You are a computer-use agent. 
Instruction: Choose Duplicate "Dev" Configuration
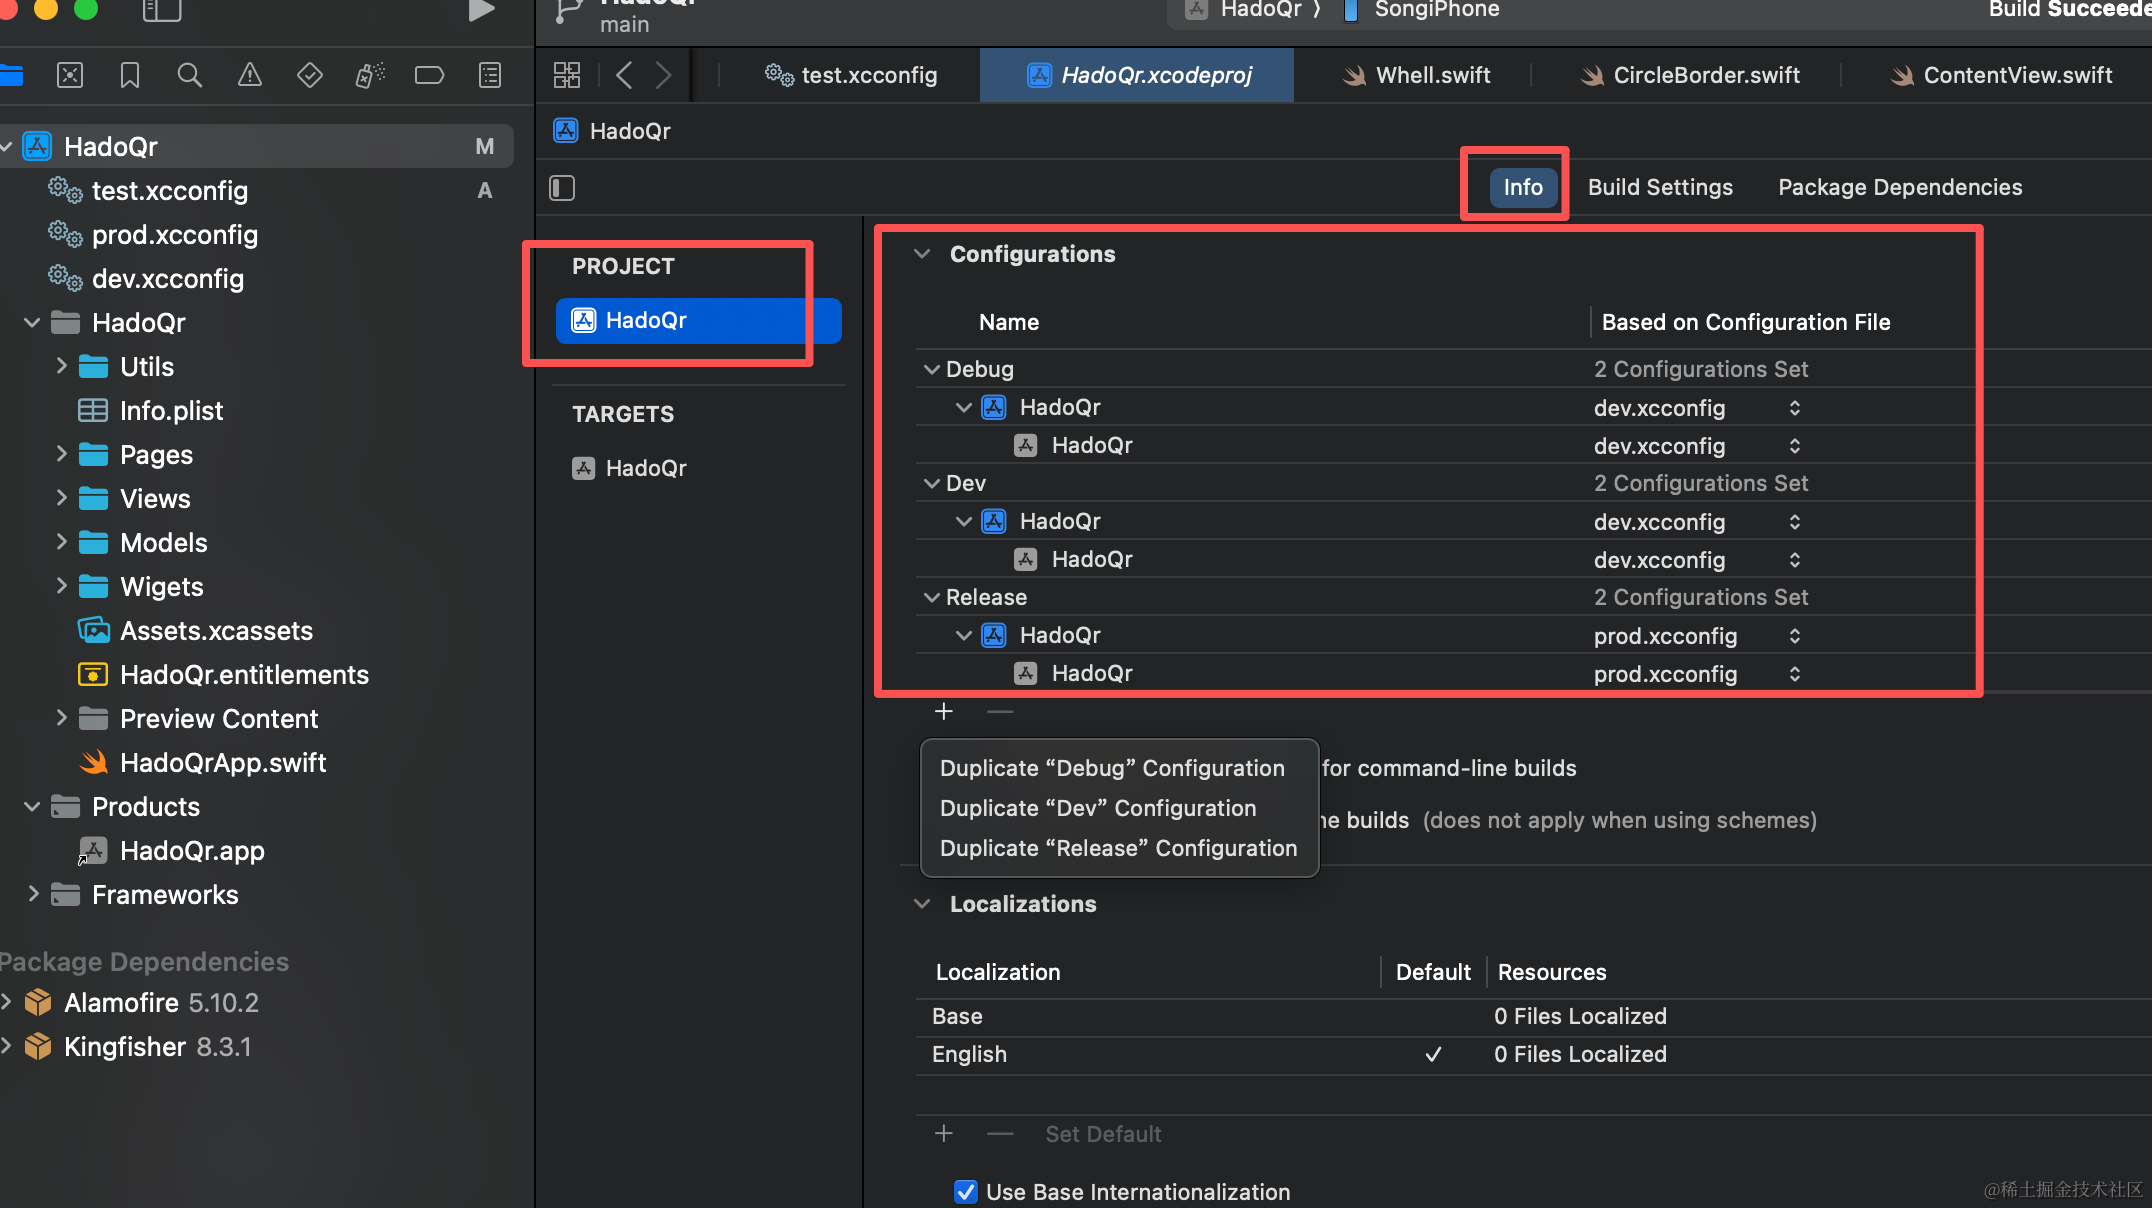coord(1097,808)
